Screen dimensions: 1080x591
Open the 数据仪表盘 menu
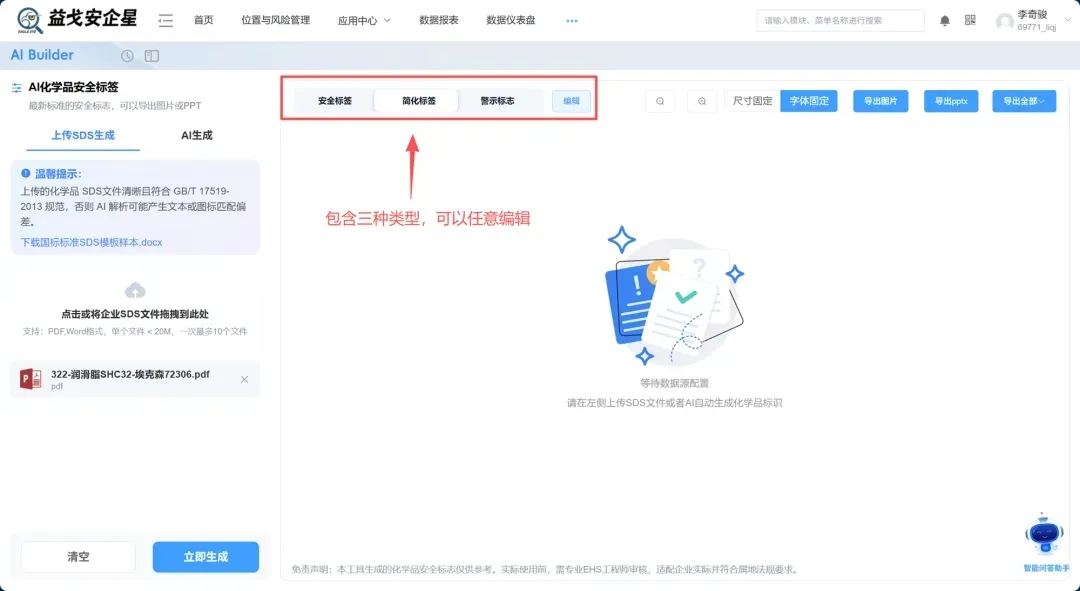tap(510, 21)
